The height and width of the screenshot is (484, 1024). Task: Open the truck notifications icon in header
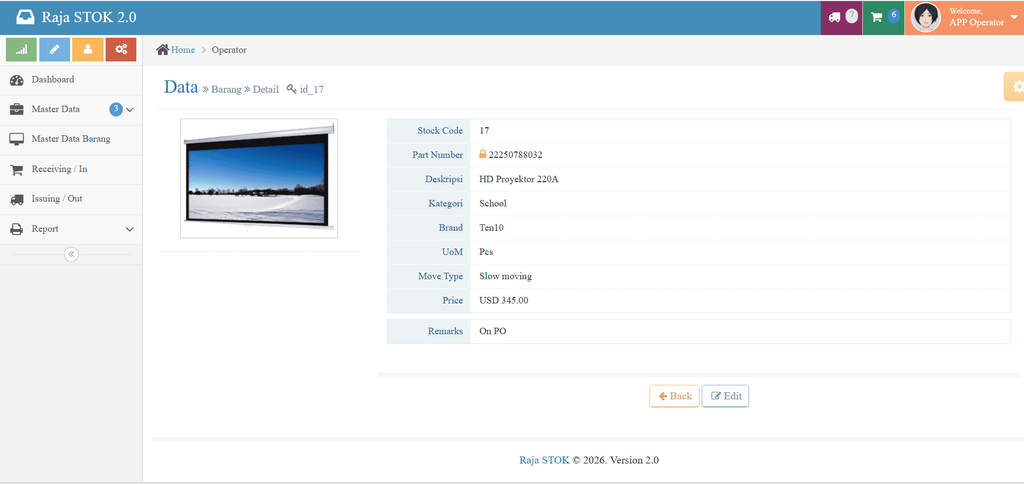click(841, 18)
